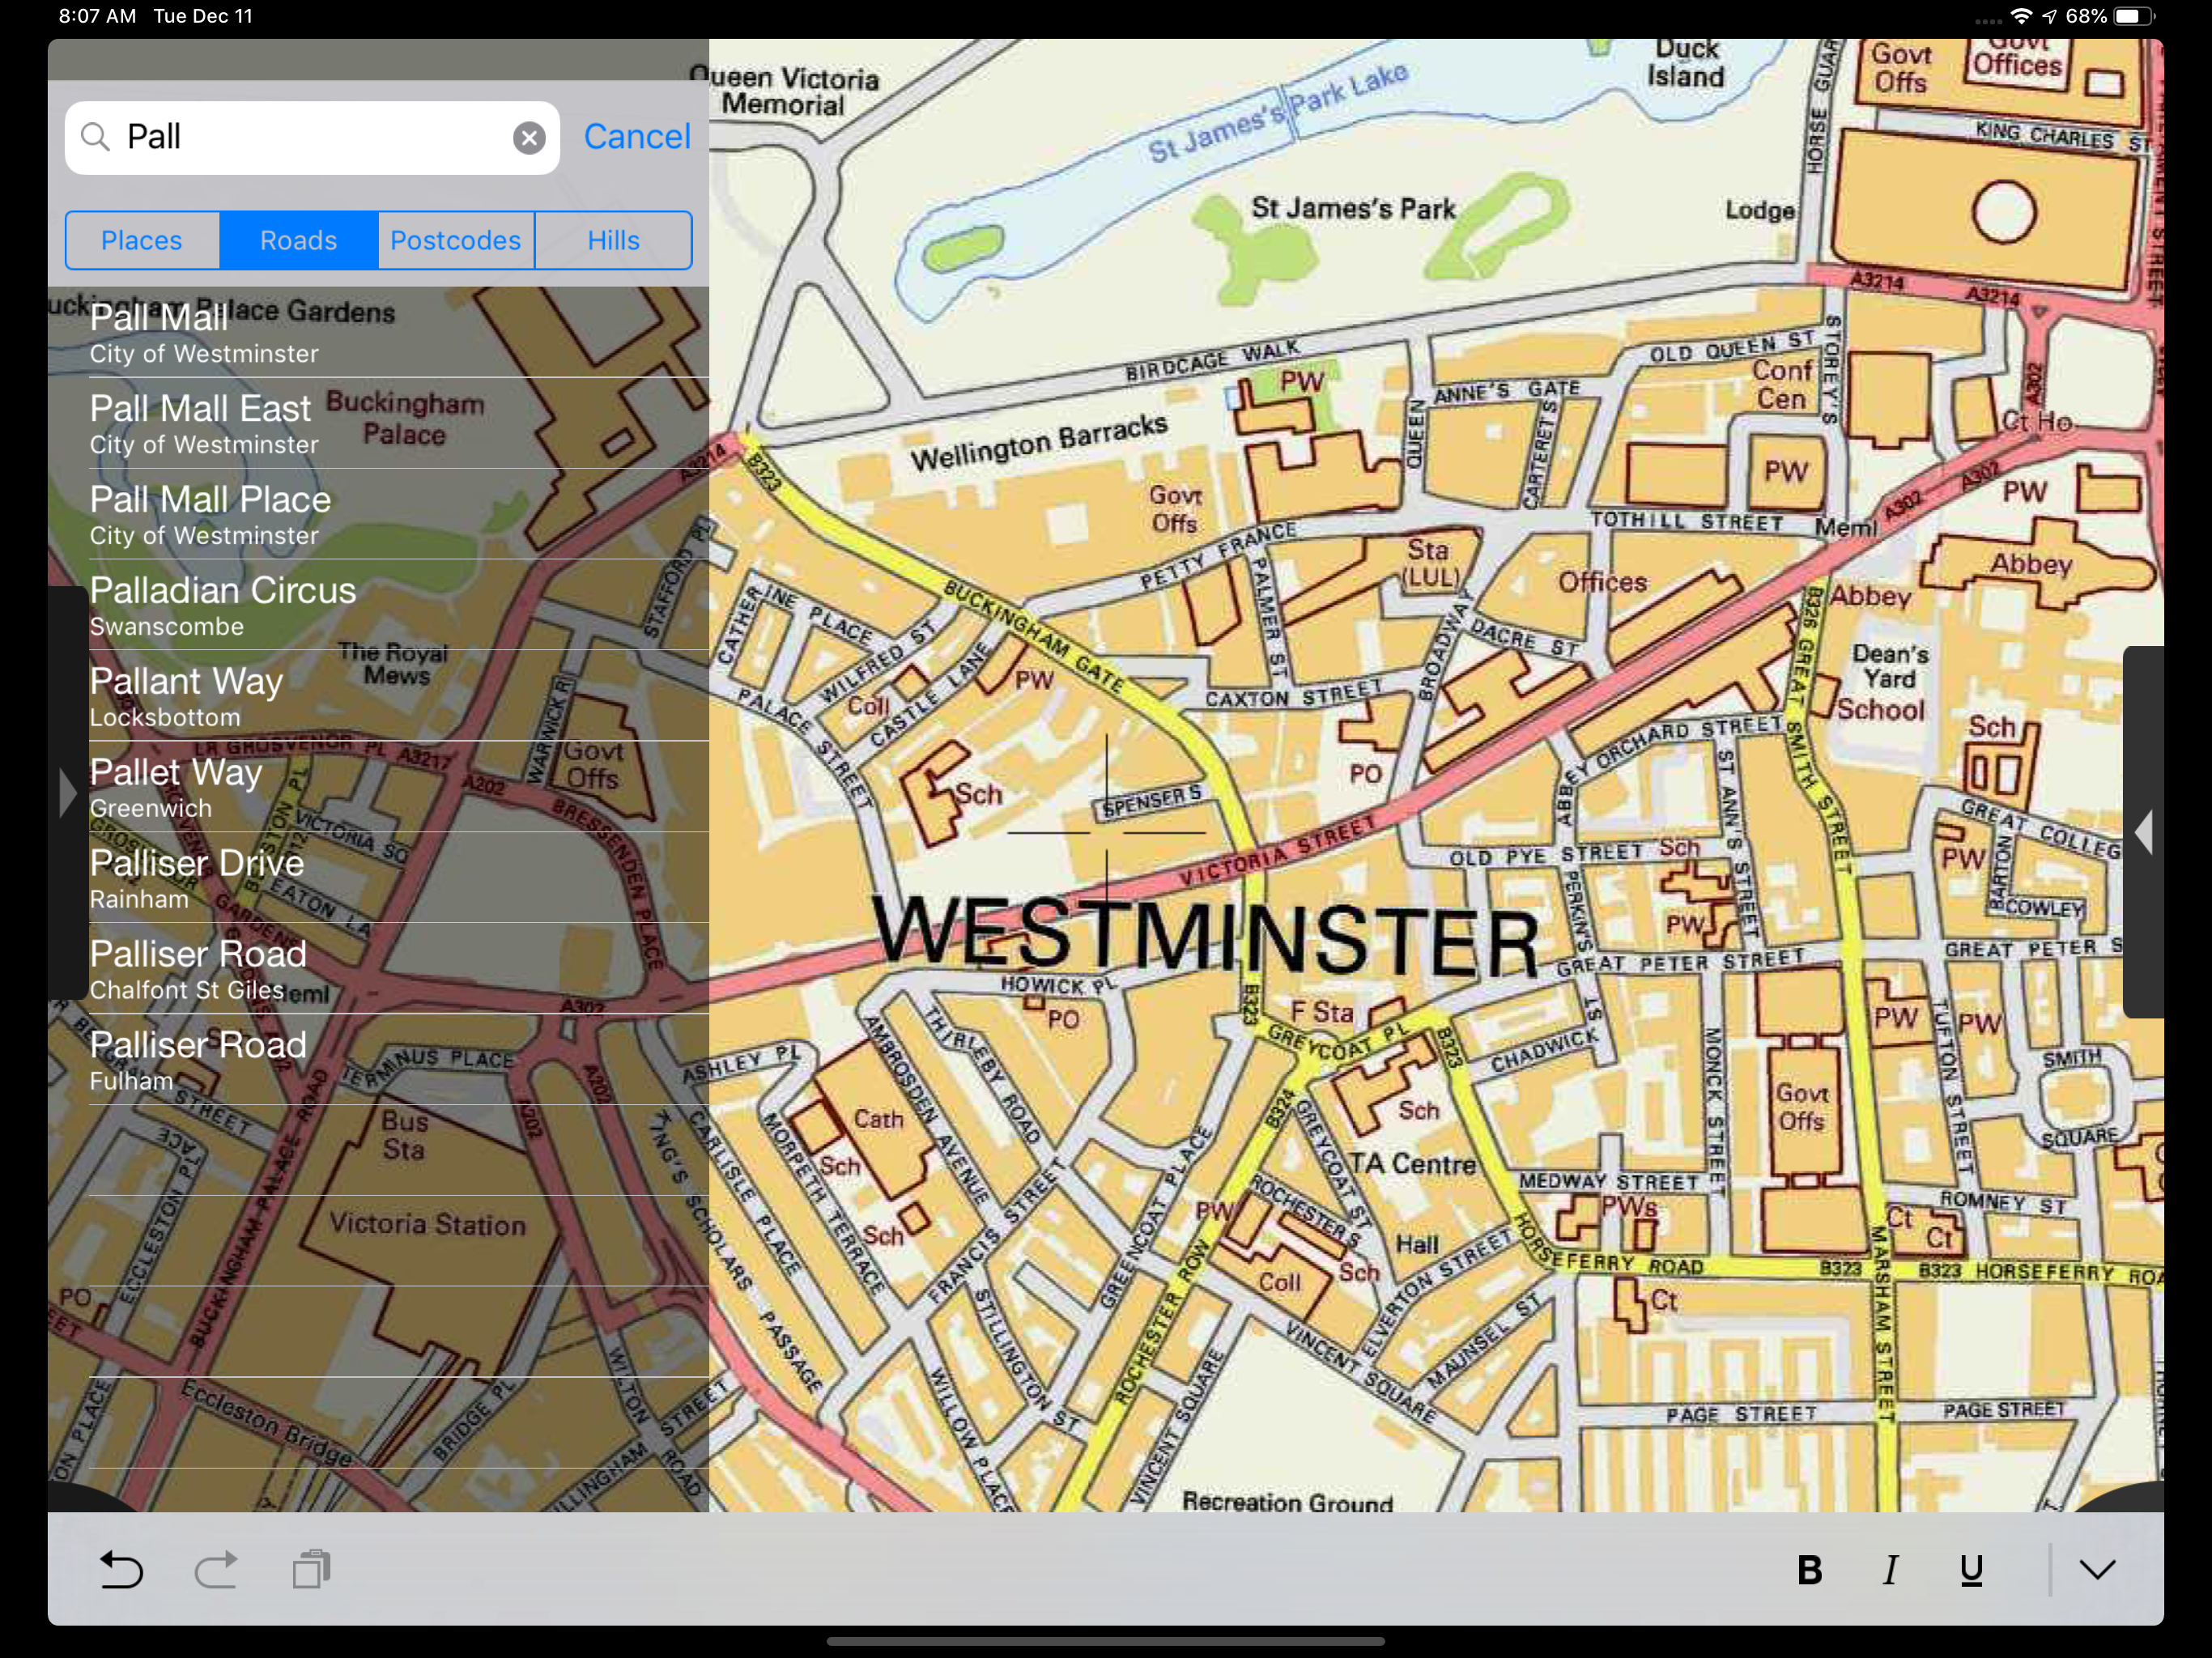The height and width of the screenshot is (1658, 2212).
Task: Tap the Caxton Street label on map
Action: point(1293,694)
